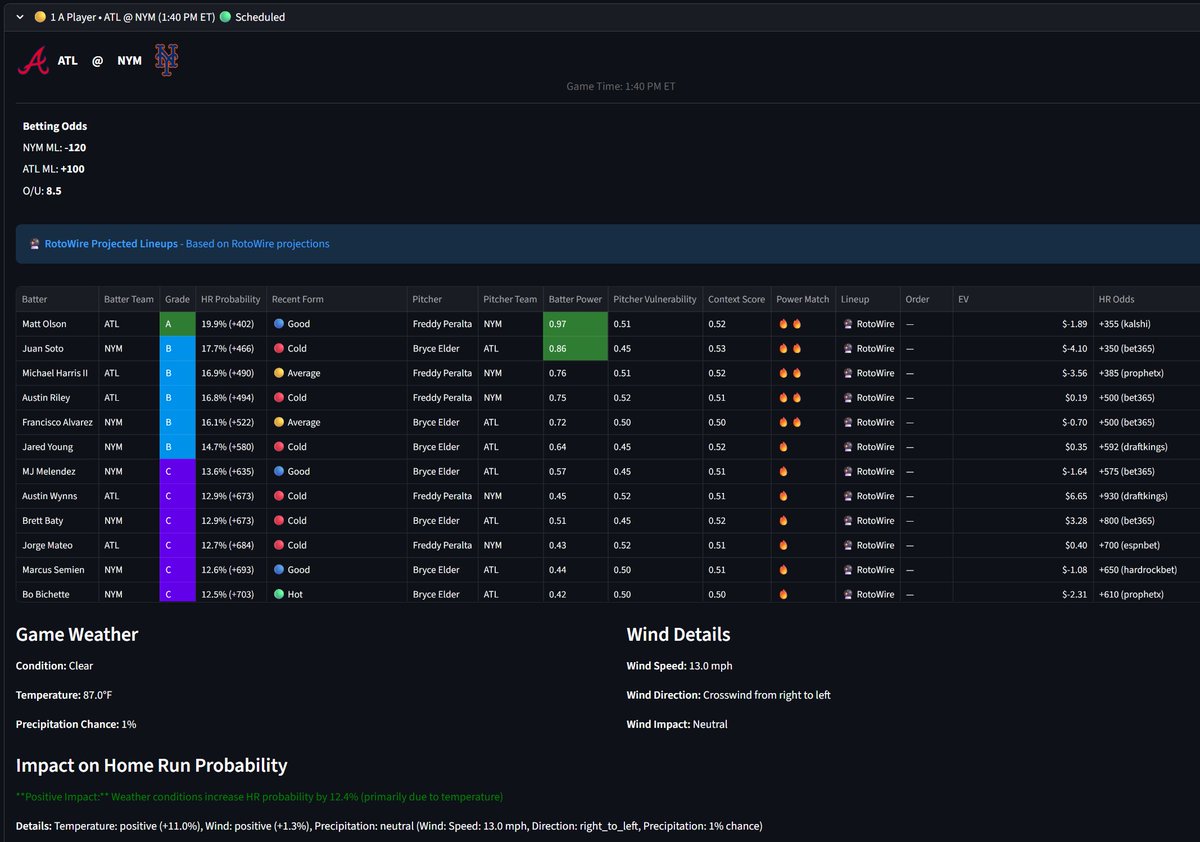Click the blue Good form dot for Matt Olson

[279, 324]
